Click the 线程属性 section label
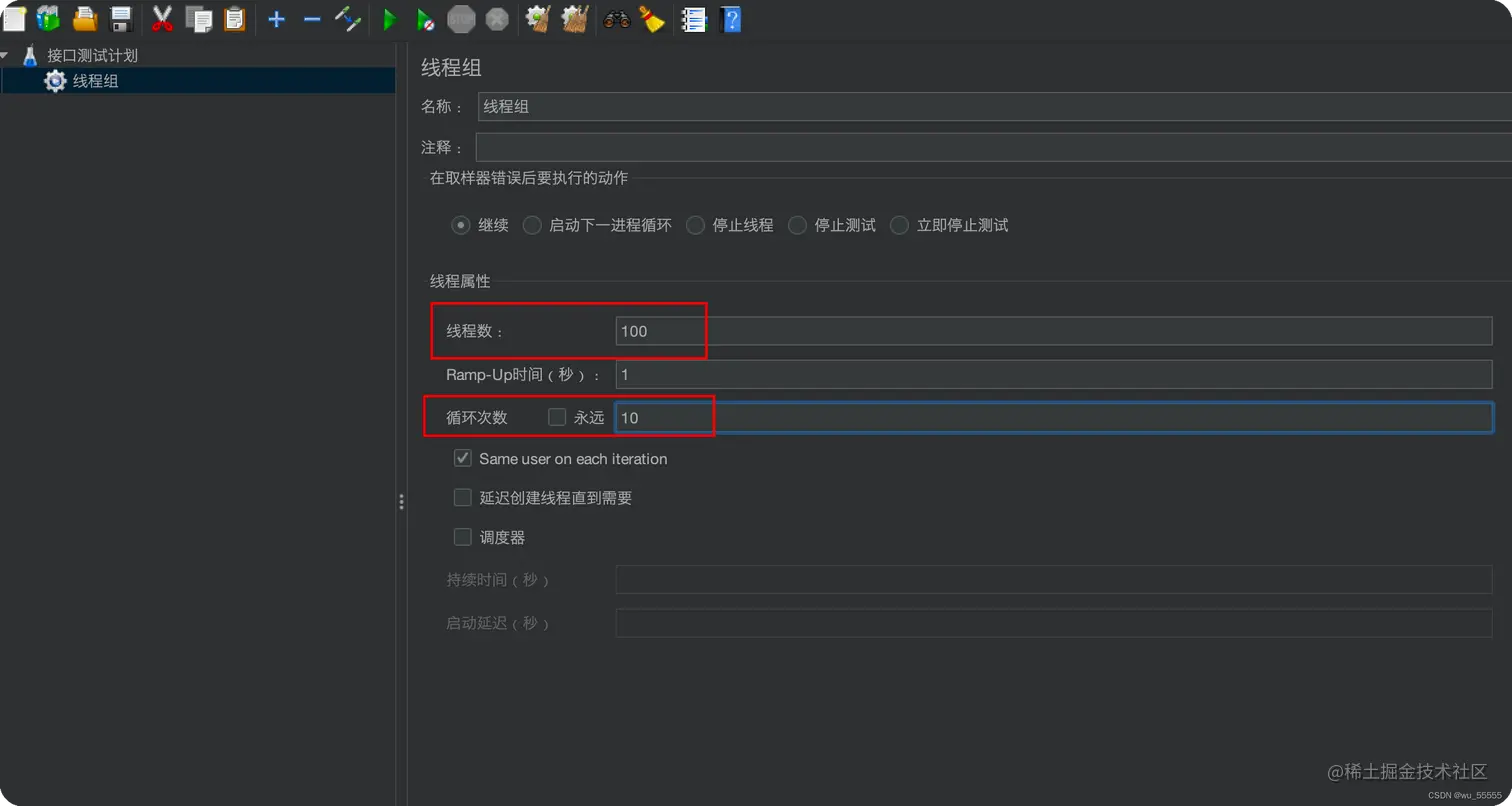The image size is (1512, 806). click(x=460, y=282)
